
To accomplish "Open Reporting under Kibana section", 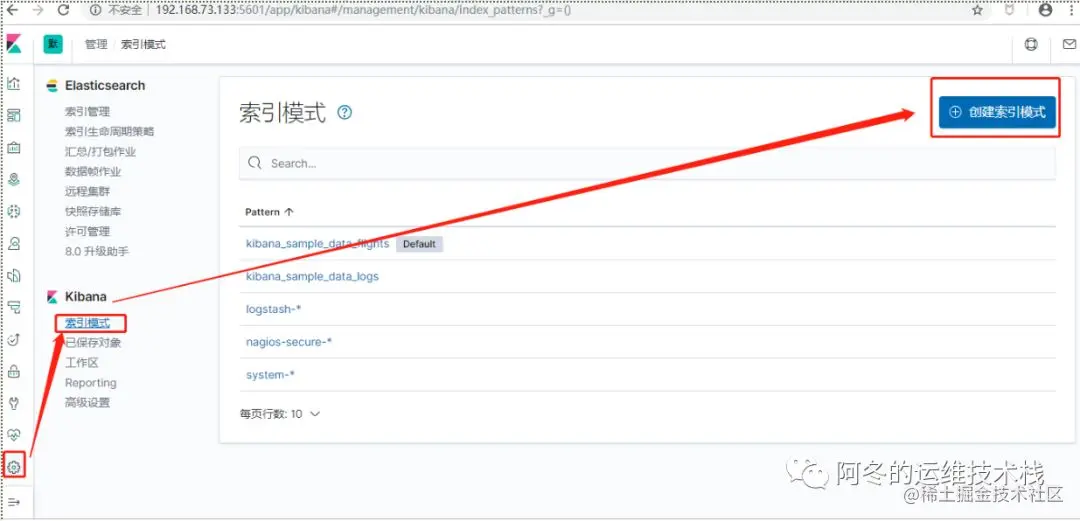I will (91, 382).
